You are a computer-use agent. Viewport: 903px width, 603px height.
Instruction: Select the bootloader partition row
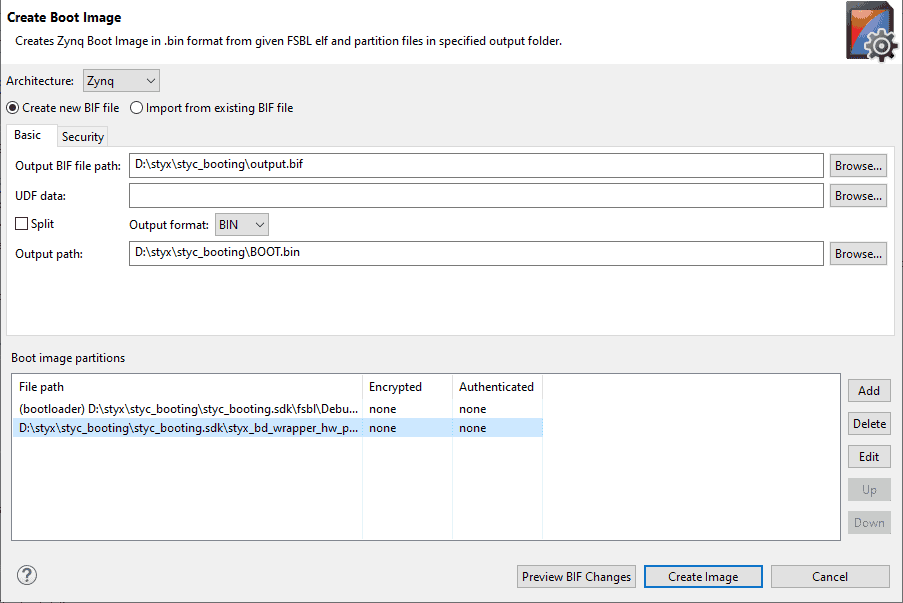pos(188,409)
